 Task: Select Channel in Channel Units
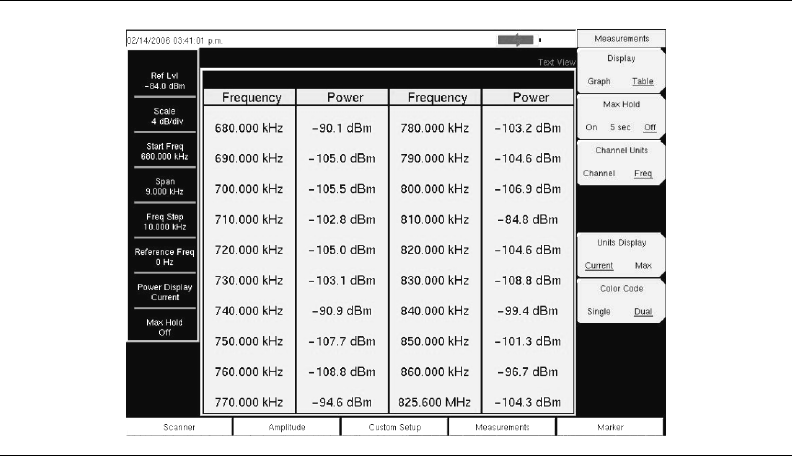point(599,173)
